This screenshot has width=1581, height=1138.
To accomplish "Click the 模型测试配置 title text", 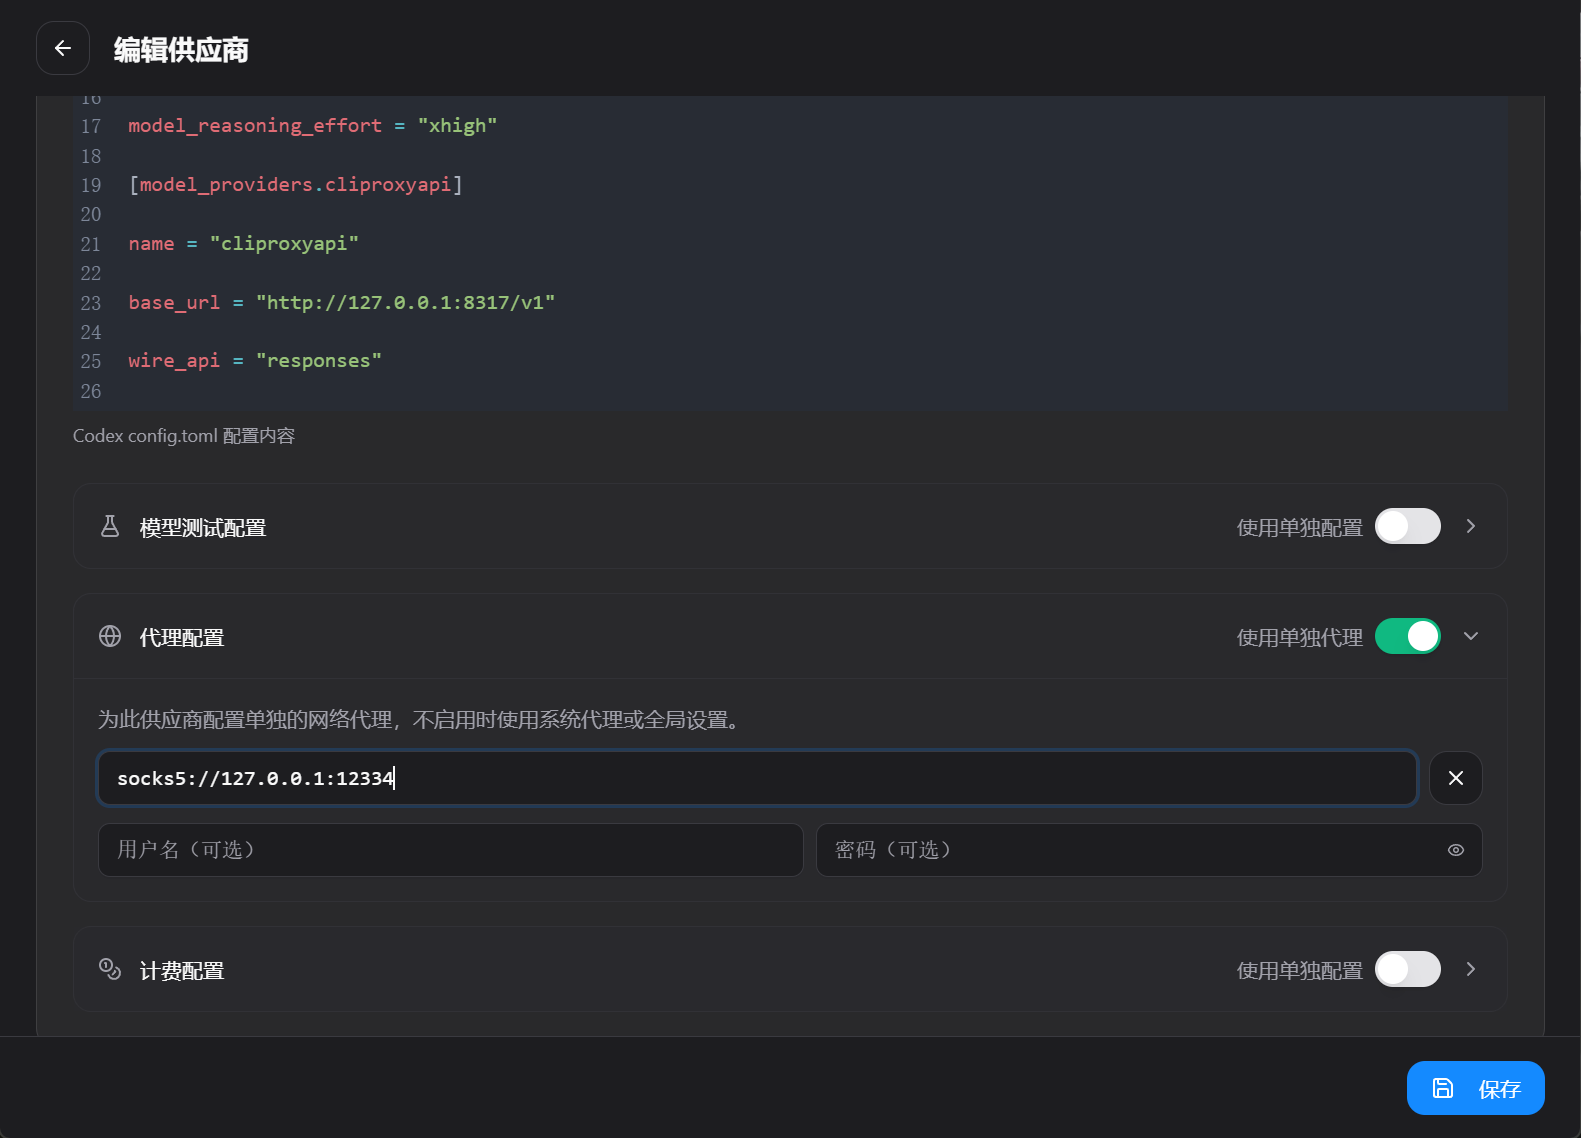I will (203, 528).
